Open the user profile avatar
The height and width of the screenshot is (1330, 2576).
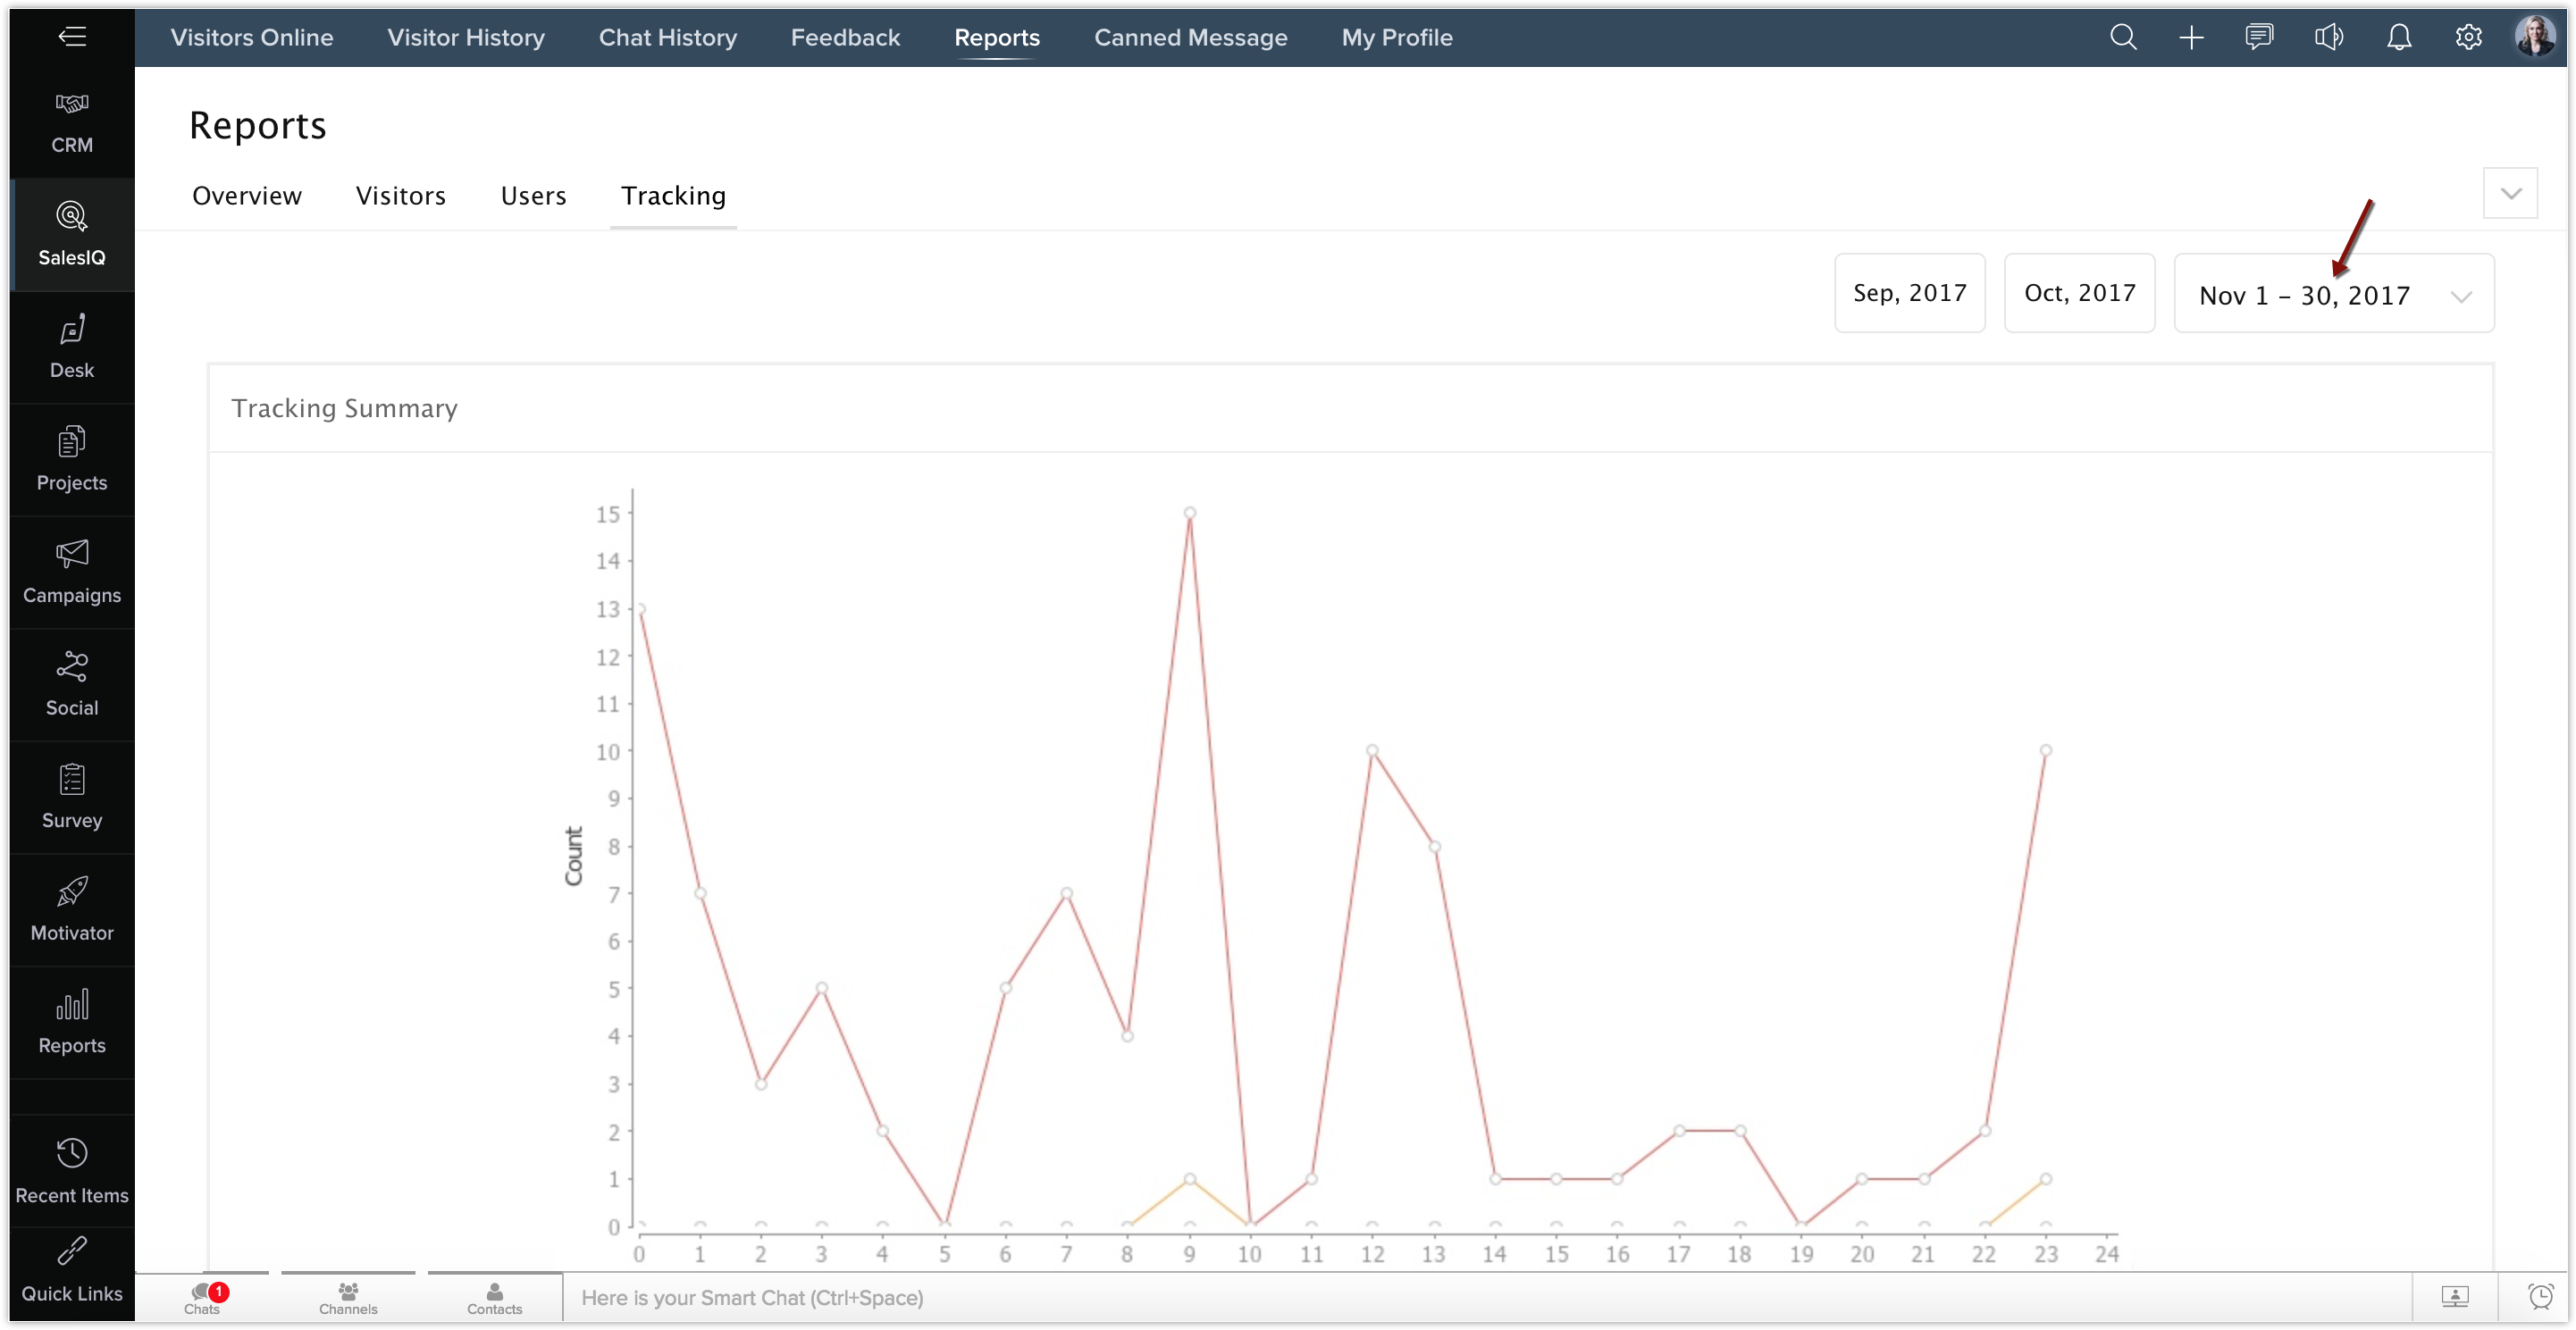pyautogui.click(x=2534, y=38)
